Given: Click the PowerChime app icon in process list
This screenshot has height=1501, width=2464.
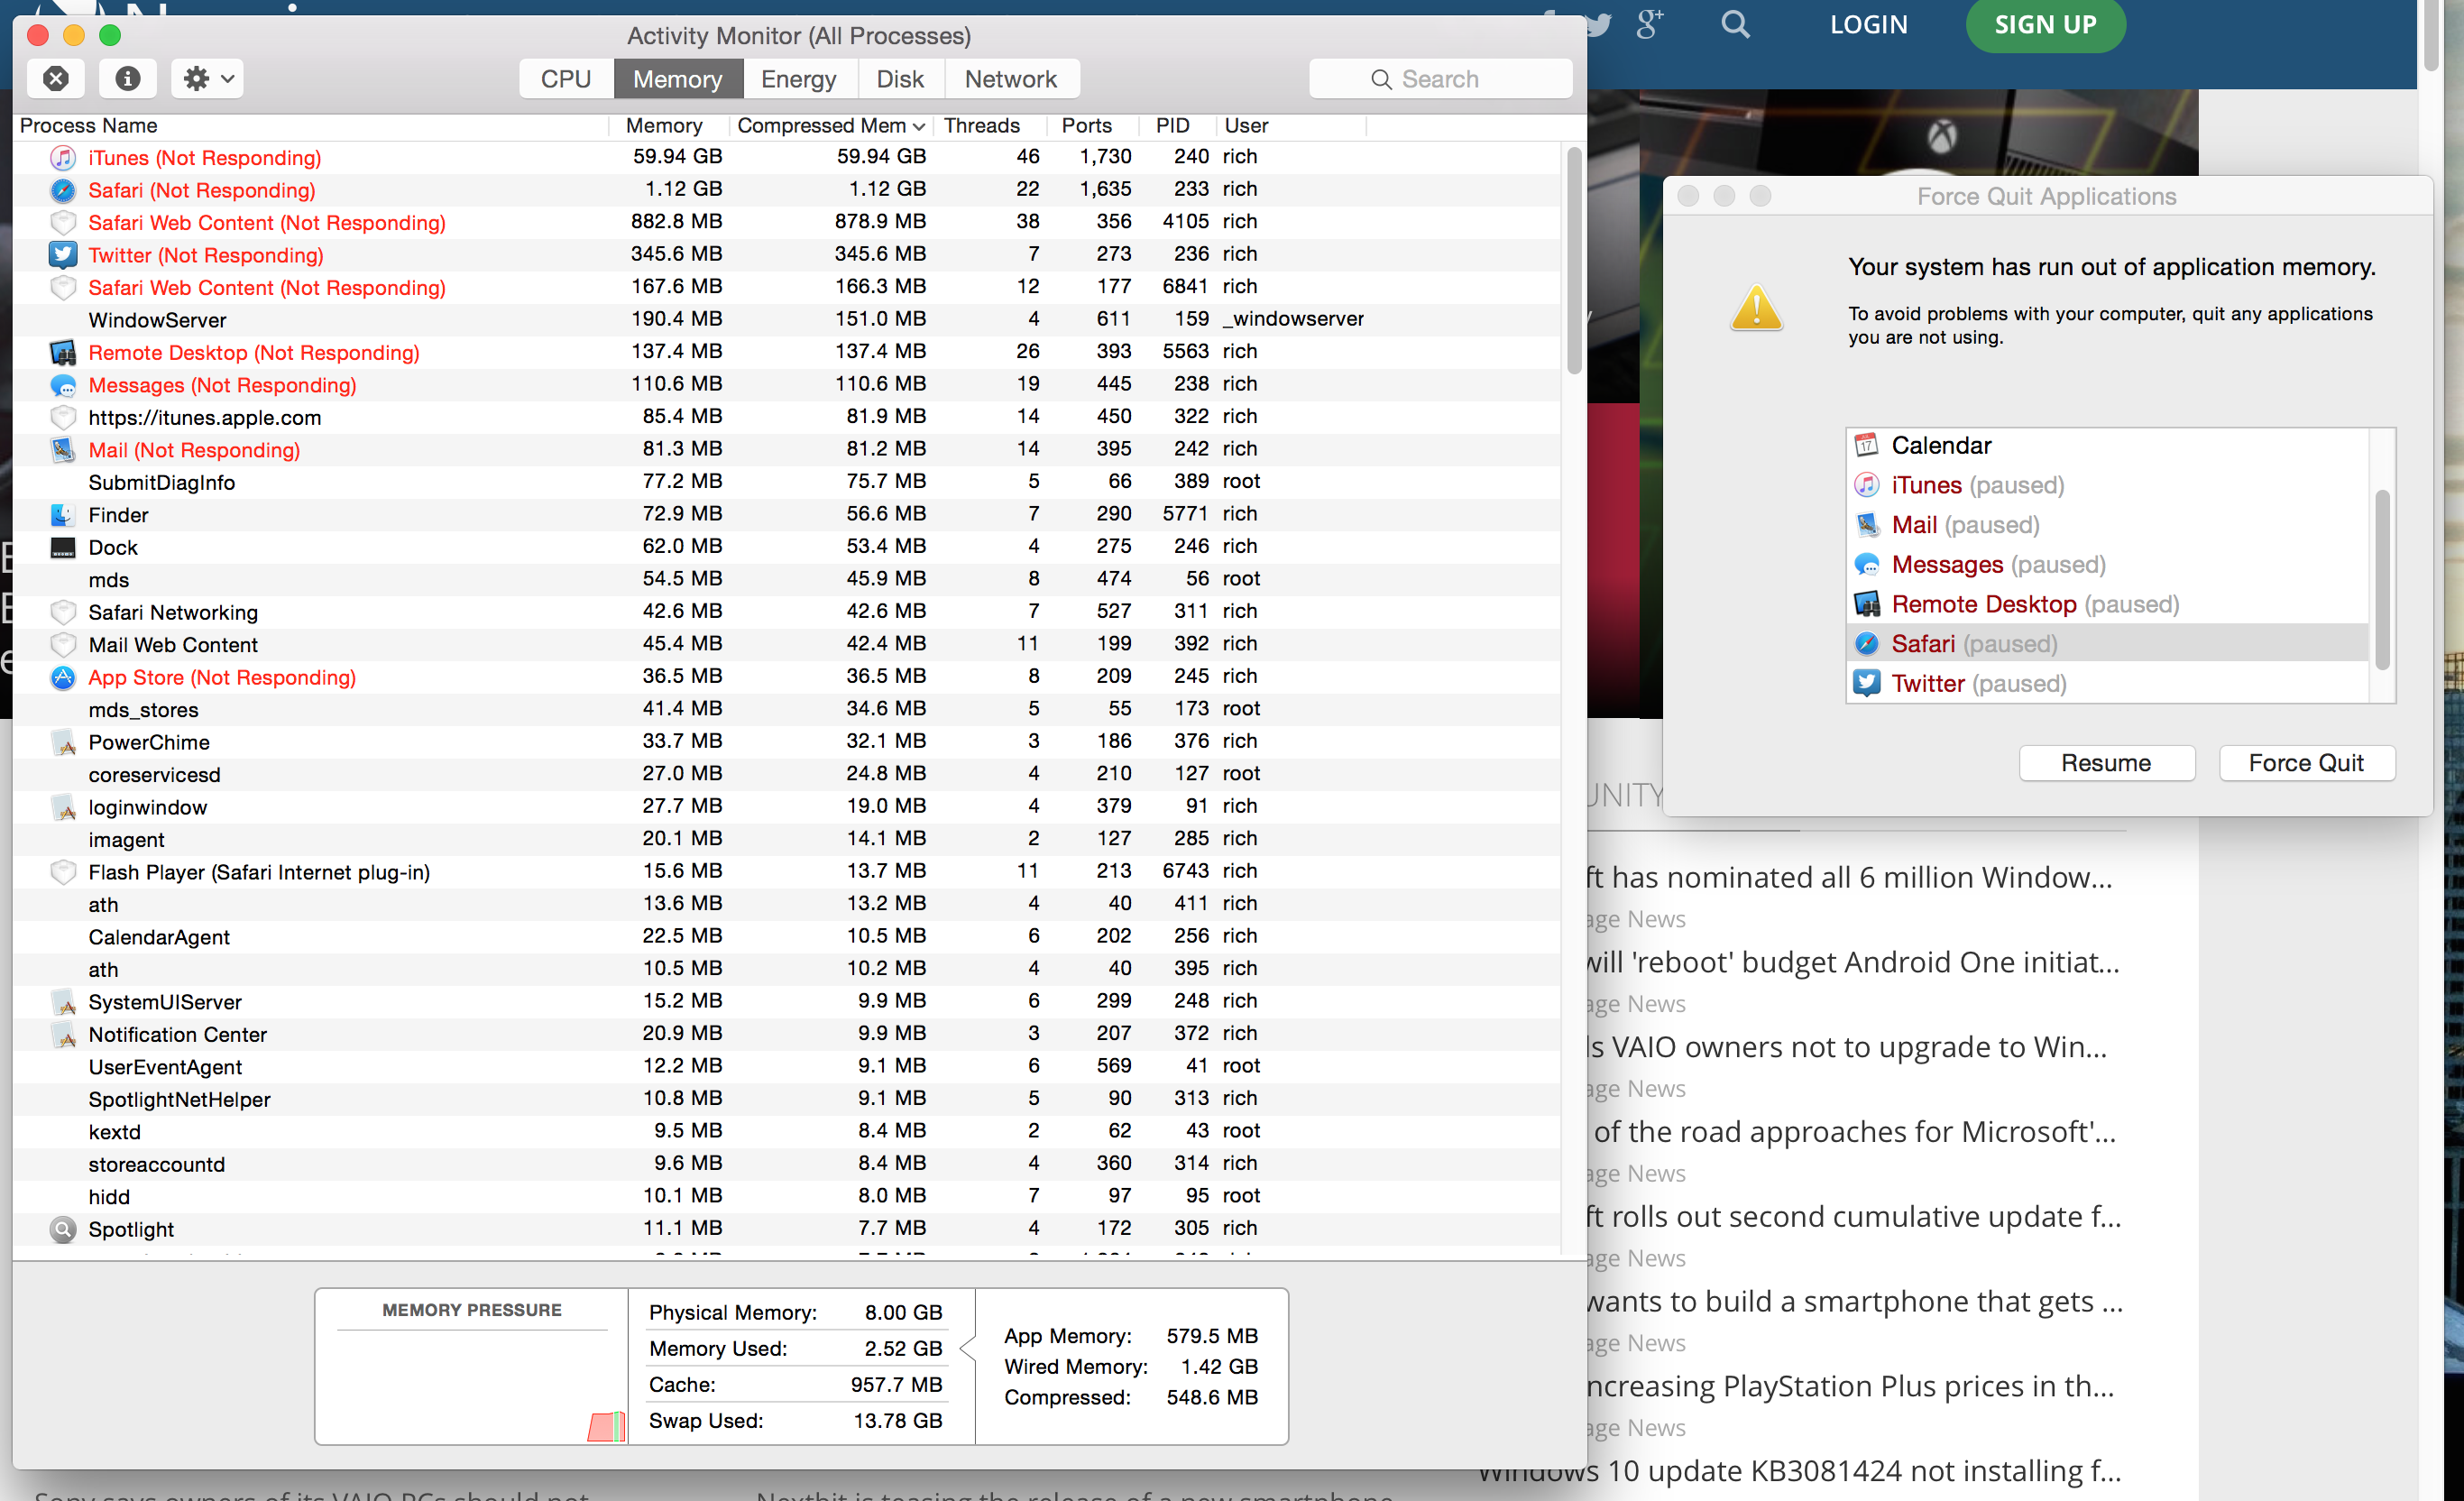Looking at the screenshot, I should tap(63, 742).
